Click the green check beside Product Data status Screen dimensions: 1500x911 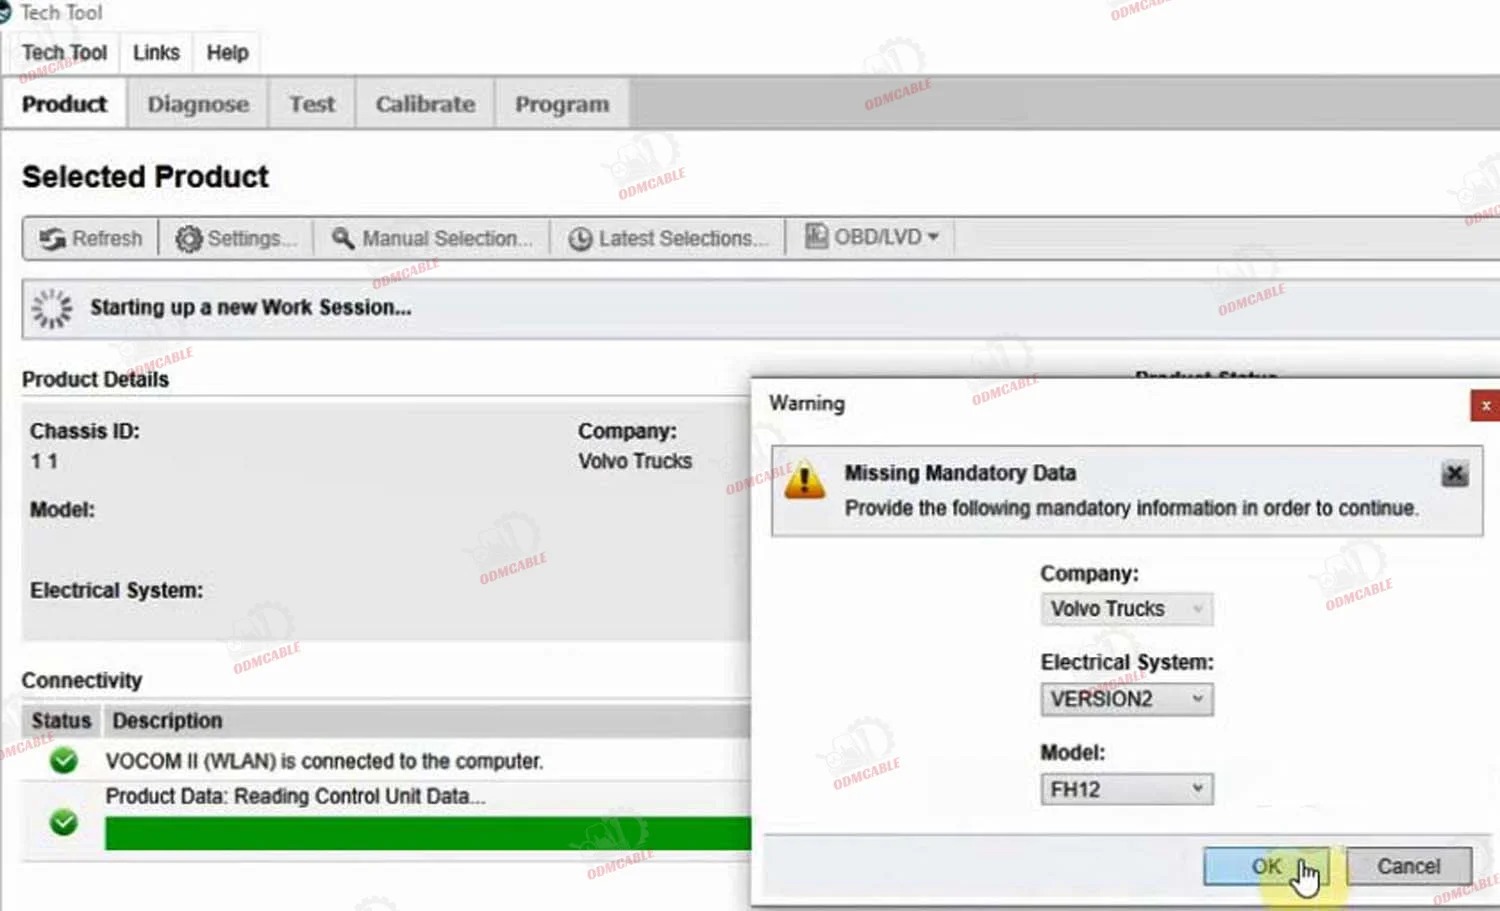(64, 822)
